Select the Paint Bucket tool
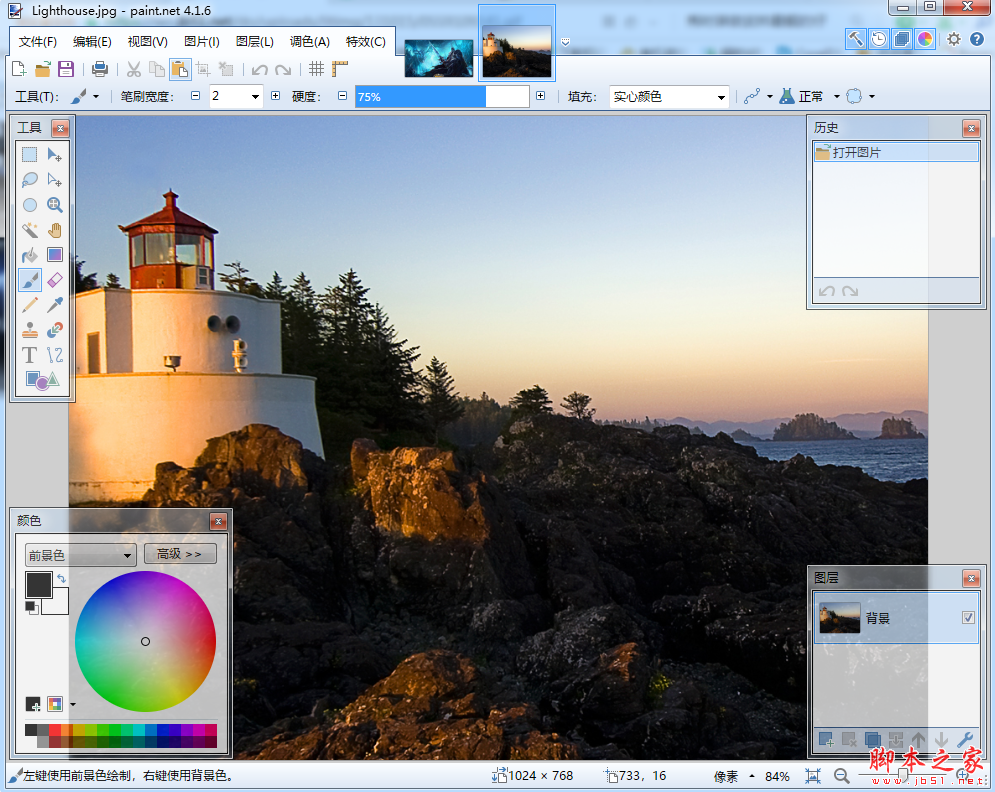Screen dimensions: 995x792 (x=30, y=255)
